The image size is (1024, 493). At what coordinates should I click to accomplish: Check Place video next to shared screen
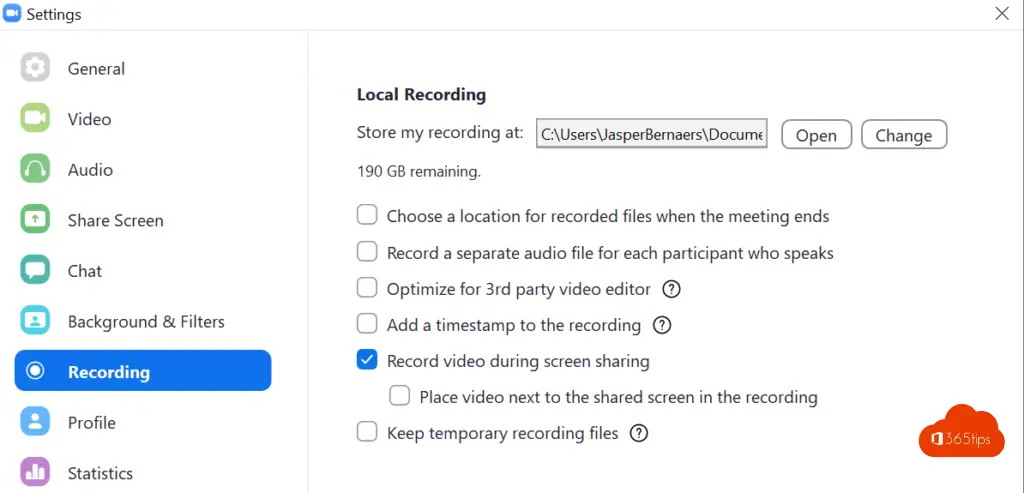pos(400,396)
